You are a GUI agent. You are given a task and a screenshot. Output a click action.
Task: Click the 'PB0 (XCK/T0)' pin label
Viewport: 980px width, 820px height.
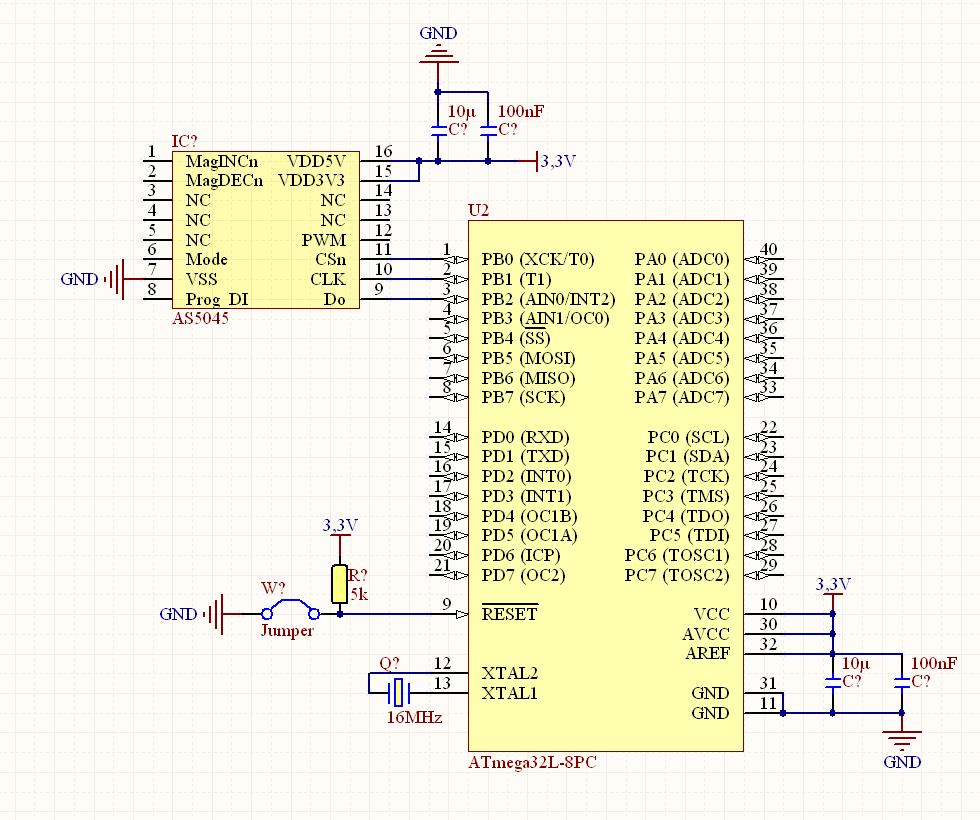click(538, 259)
